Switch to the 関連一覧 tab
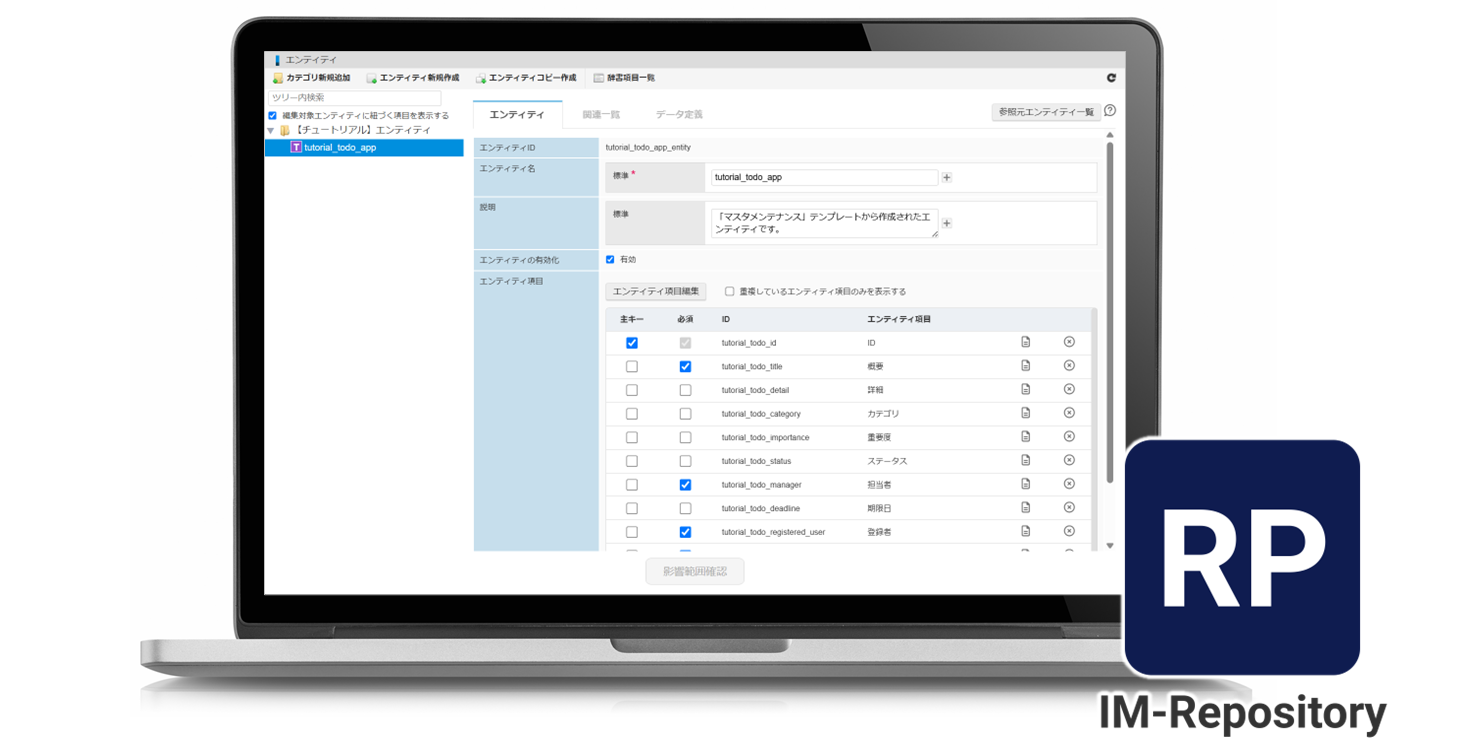This screenshot has height=748, width=1484. (601, 115)
